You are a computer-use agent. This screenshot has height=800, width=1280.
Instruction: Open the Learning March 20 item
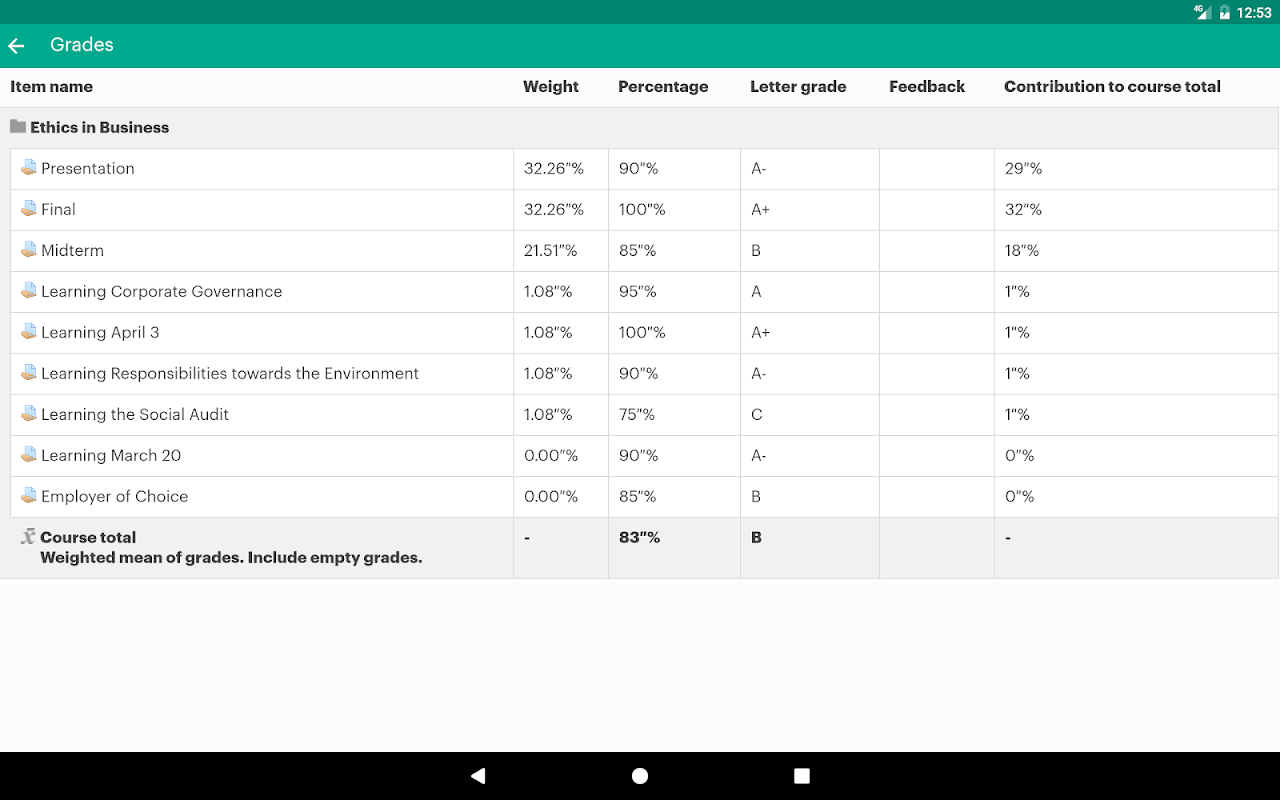(x=111, y=455)
